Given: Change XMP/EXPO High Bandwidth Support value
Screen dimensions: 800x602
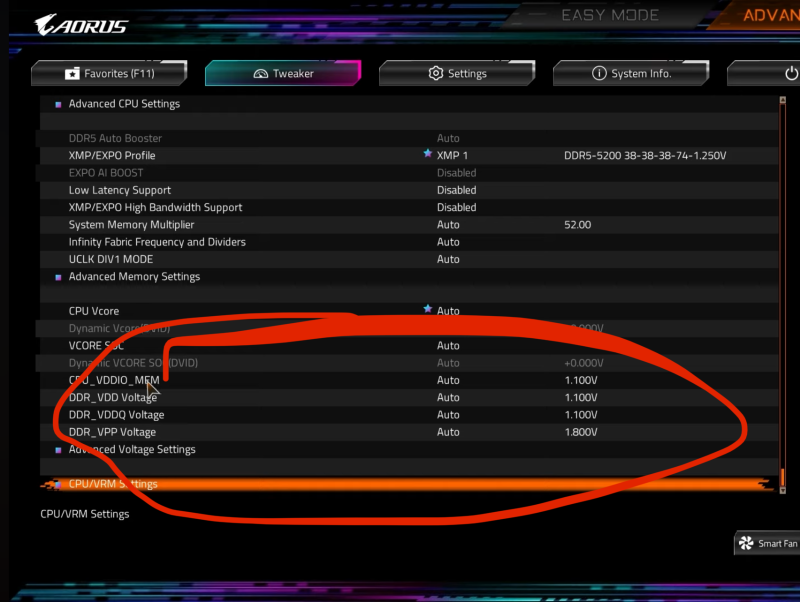Looking at the screenshot, I should point(457,208).
